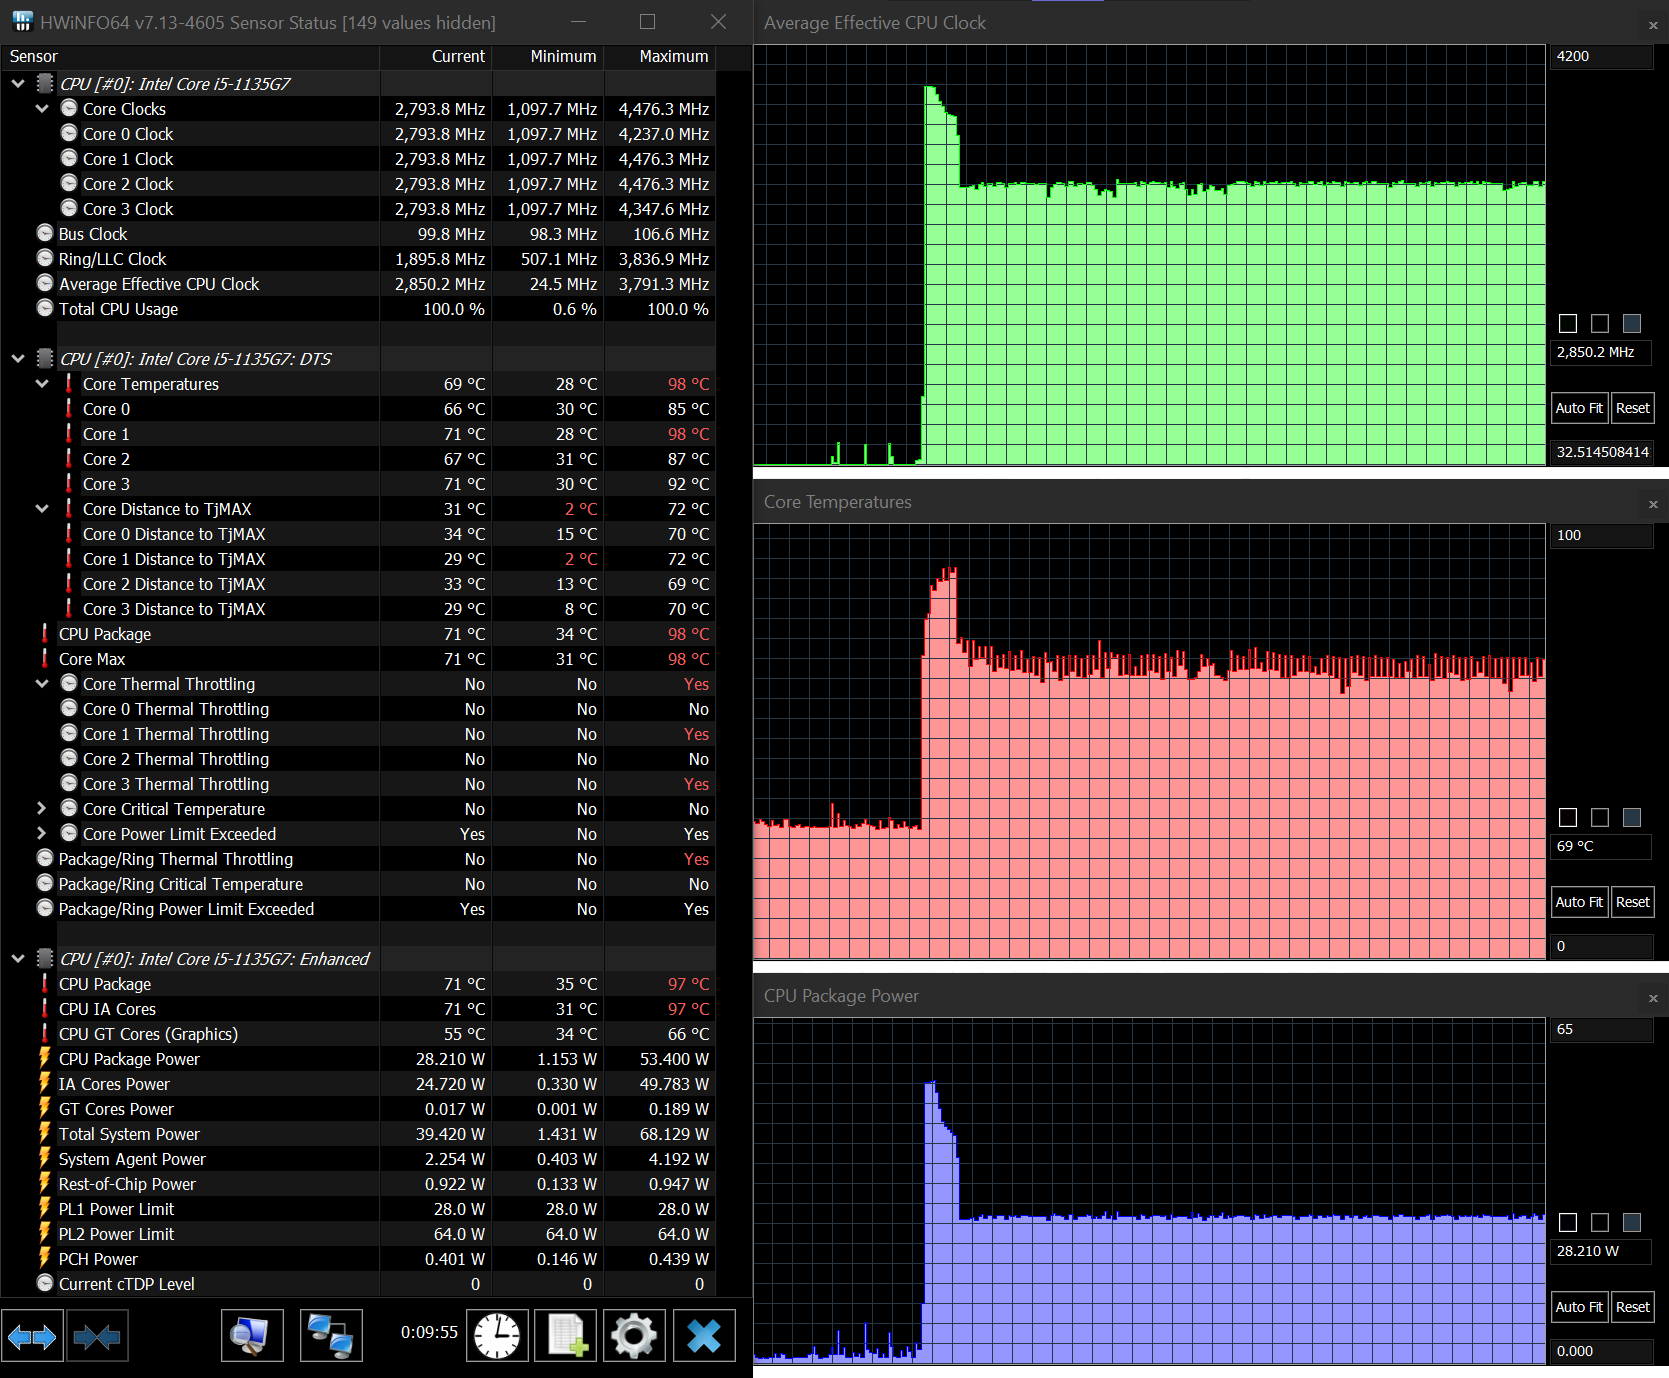Click the 100 maximum field of Core Temperatures graph
The image size is (1669, 1378).
point(1602,536)
